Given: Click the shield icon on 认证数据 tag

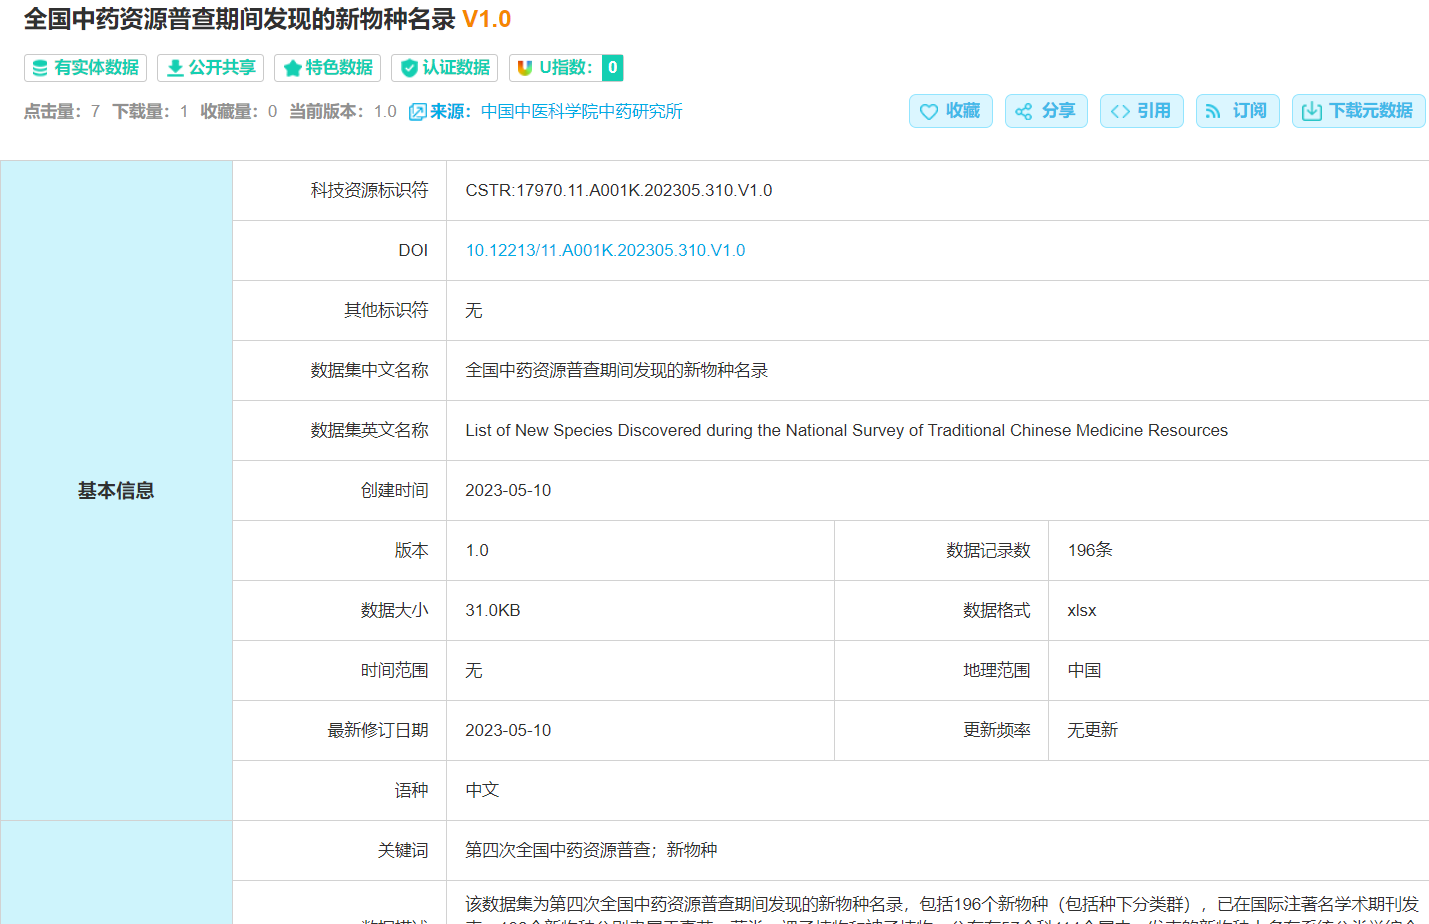Looking at the screenshot, I should pyautogui.click(x=409, y=68).
